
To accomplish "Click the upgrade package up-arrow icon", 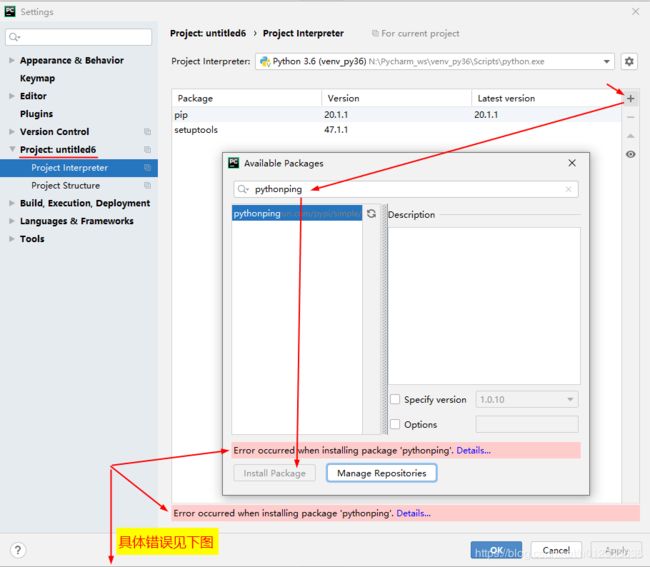I will pyautogui.click(x=631, y=136).
